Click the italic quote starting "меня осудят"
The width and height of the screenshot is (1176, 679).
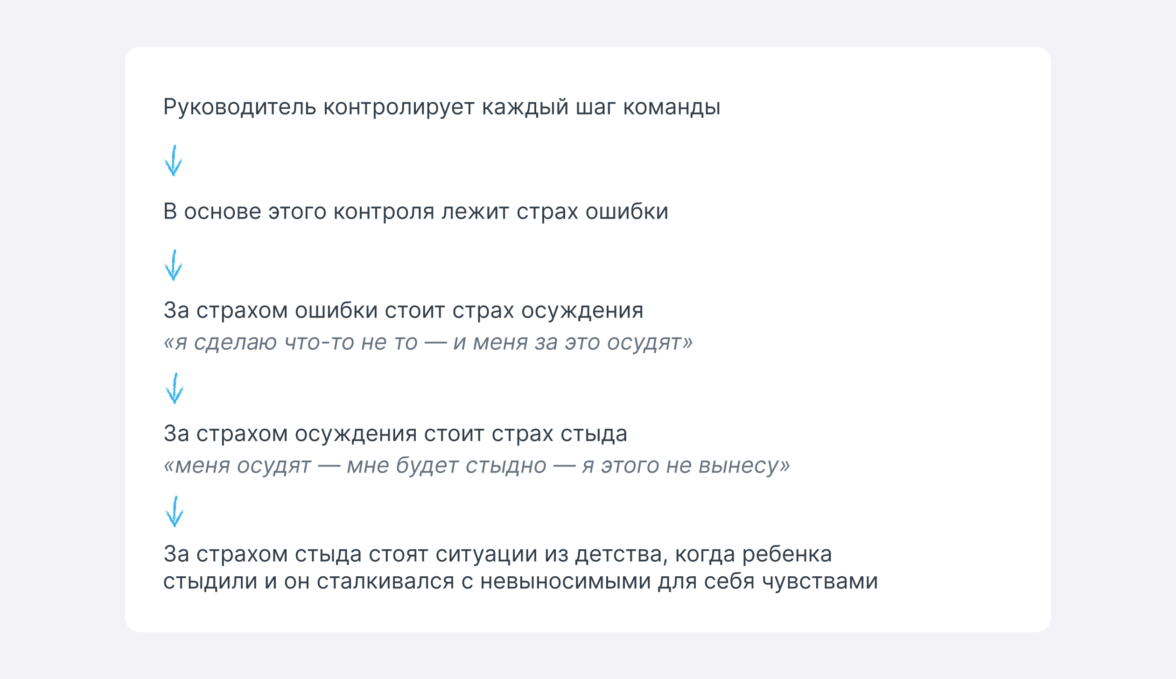point(476,467)
